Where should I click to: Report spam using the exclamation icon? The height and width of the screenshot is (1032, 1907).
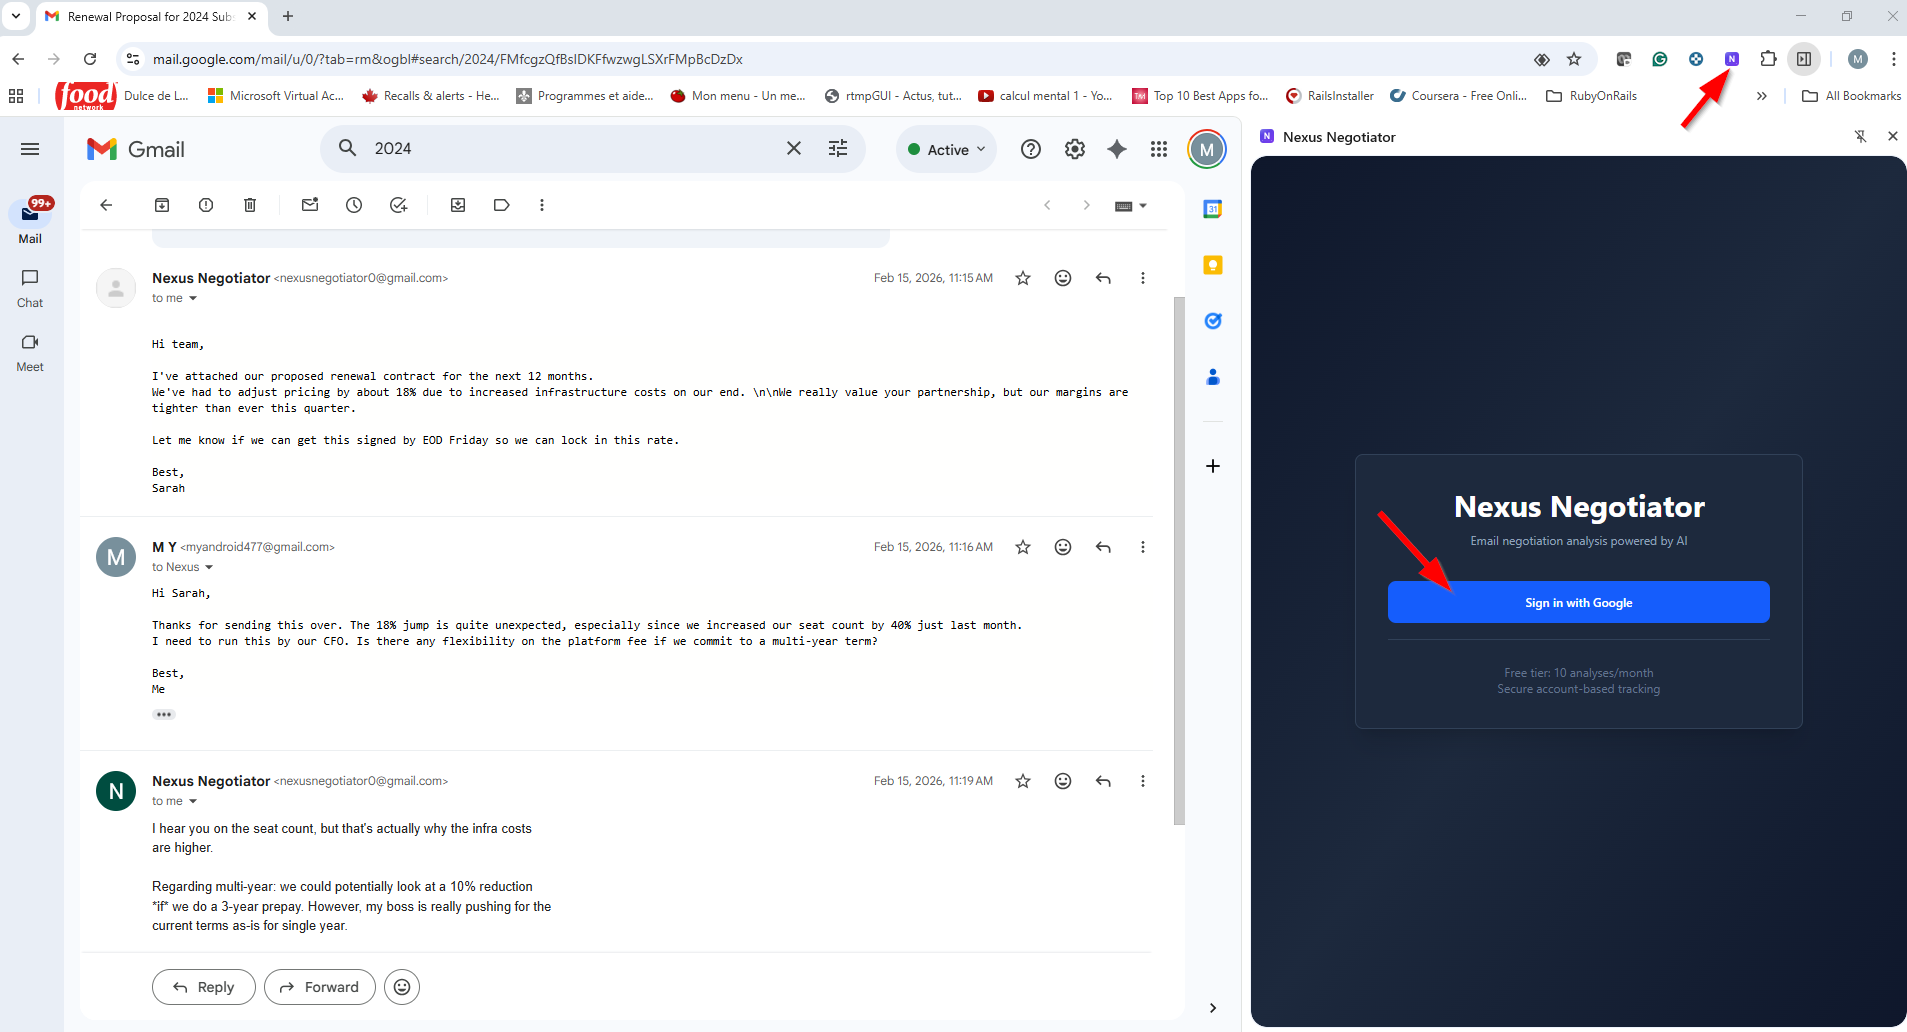206,205
